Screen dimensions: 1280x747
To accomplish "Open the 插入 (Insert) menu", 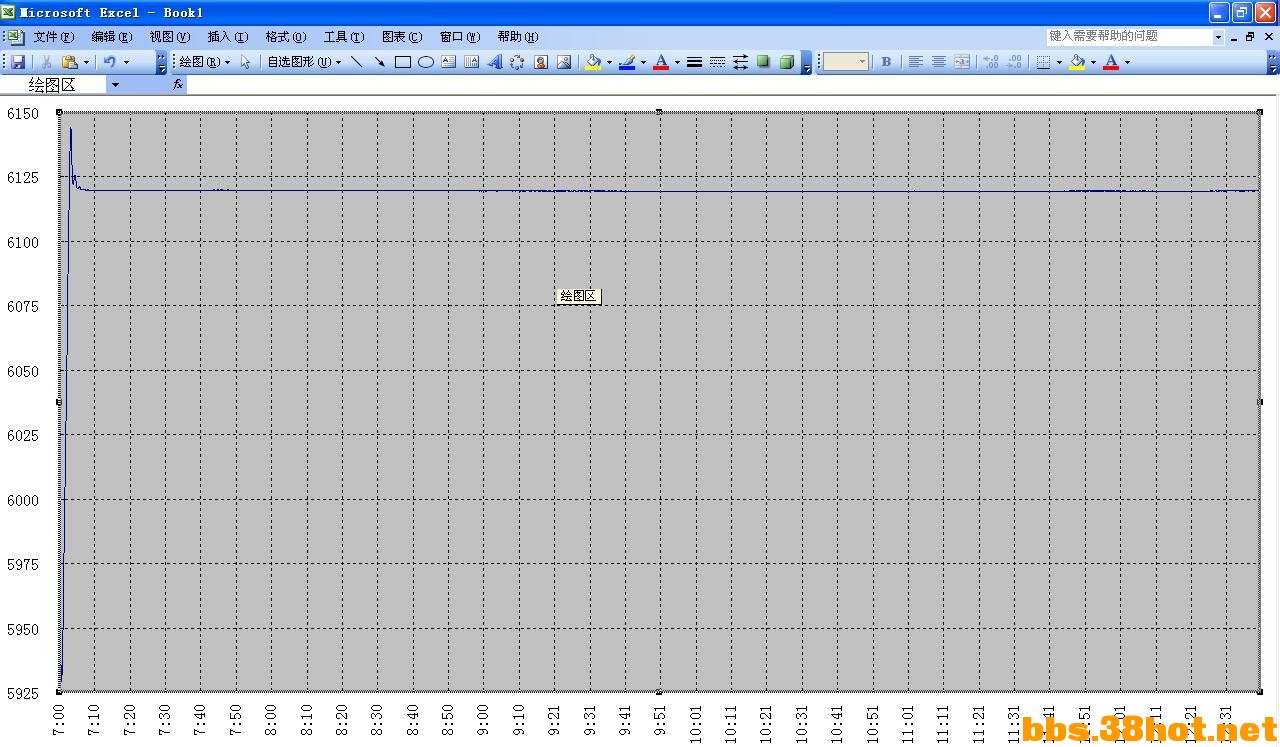I will [228, 37].
